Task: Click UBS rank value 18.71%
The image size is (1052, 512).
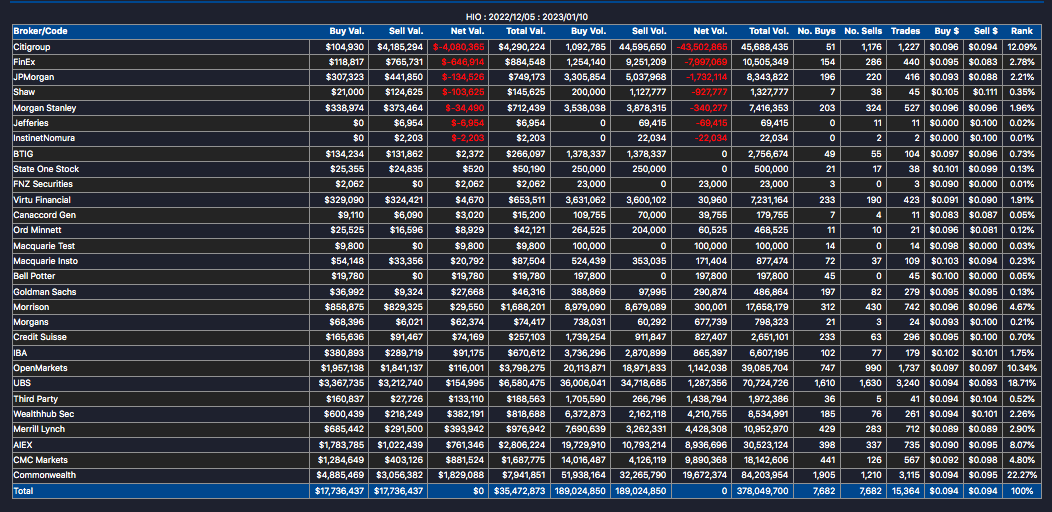Action: pos(1022,382)
